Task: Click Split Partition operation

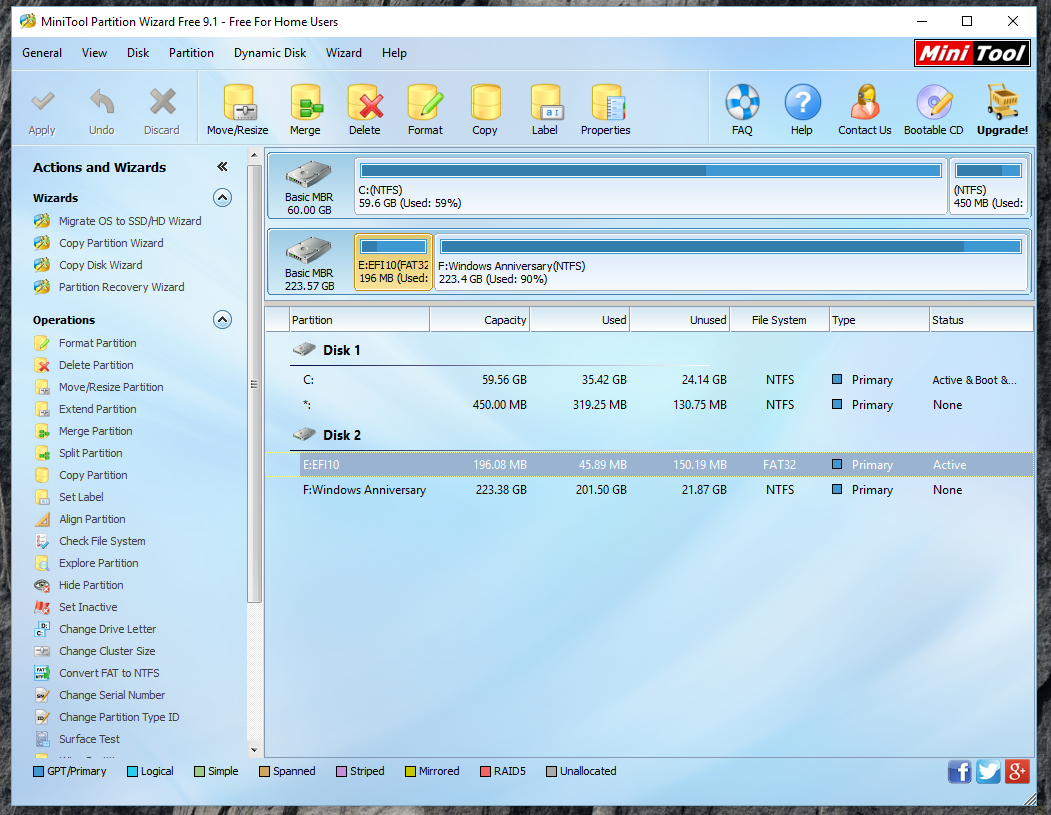Action: [90, 453]
